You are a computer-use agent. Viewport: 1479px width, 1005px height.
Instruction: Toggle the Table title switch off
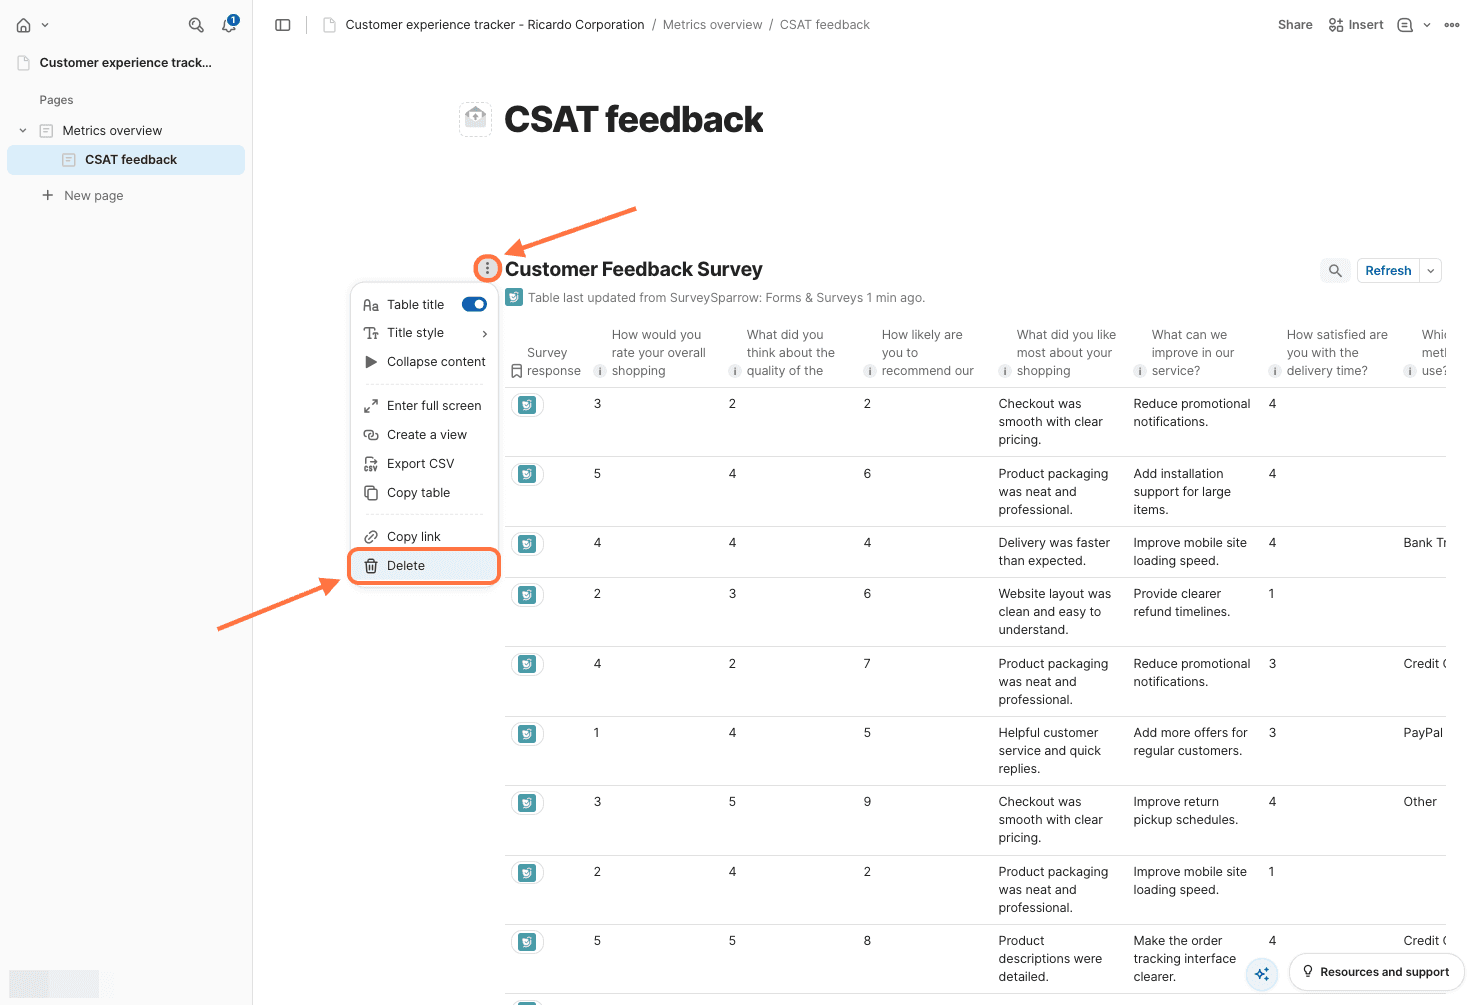tap(474, 305)
